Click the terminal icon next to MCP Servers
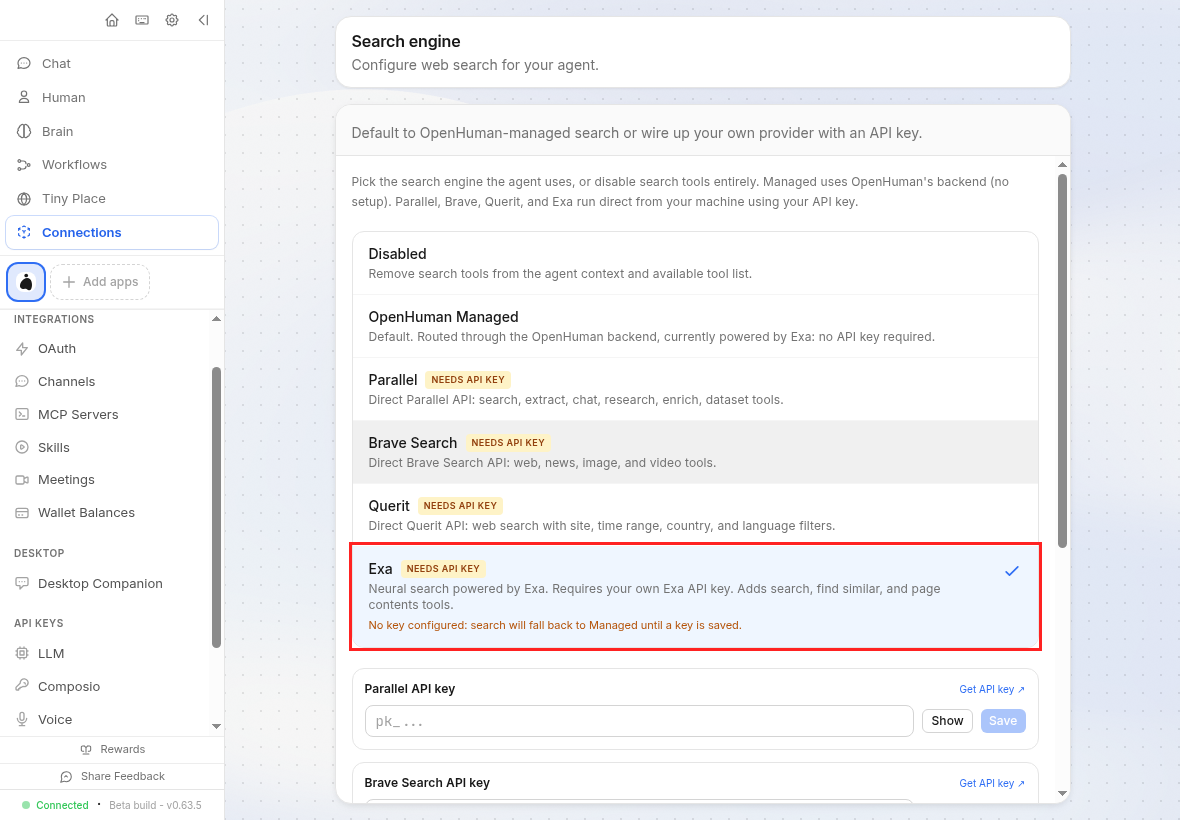 [x=22, y=415]
